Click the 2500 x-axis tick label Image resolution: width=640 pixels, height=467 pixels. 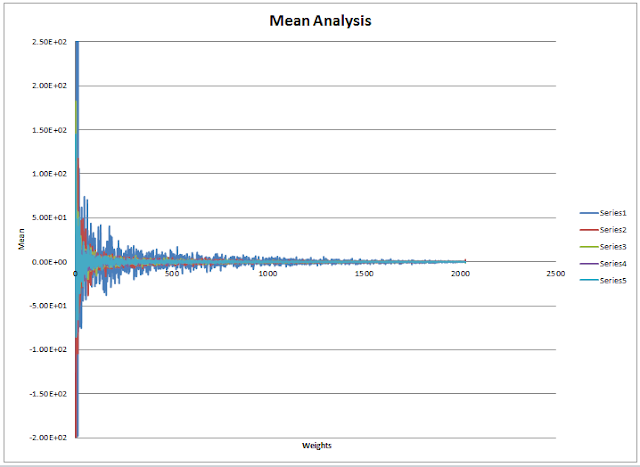click(556, 274)
